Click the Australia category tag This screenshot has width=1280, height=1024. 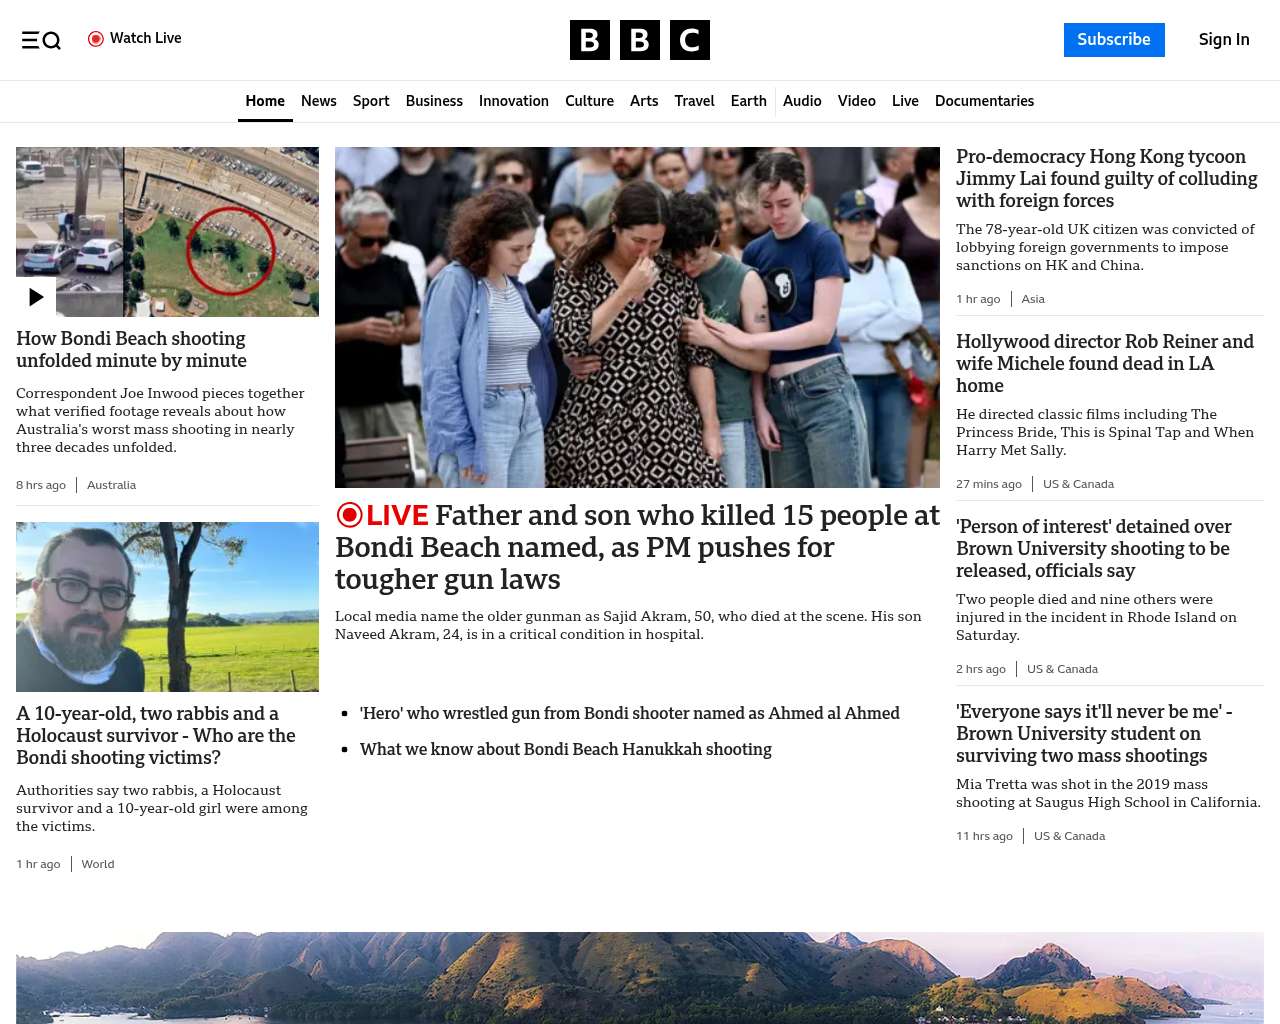pyautogui.click(x=111, y=485)
